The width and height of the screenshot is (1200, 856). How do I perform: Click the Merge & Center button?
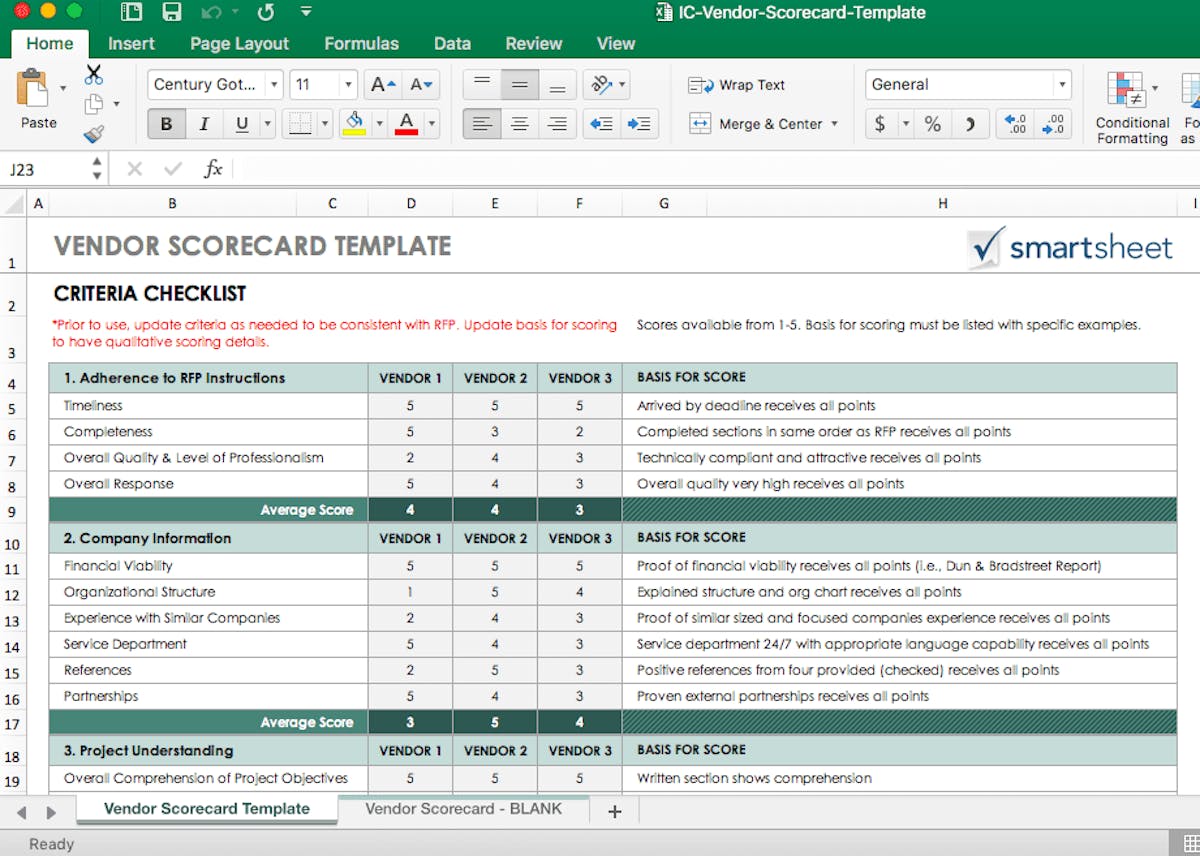click(x=762, y=124)
